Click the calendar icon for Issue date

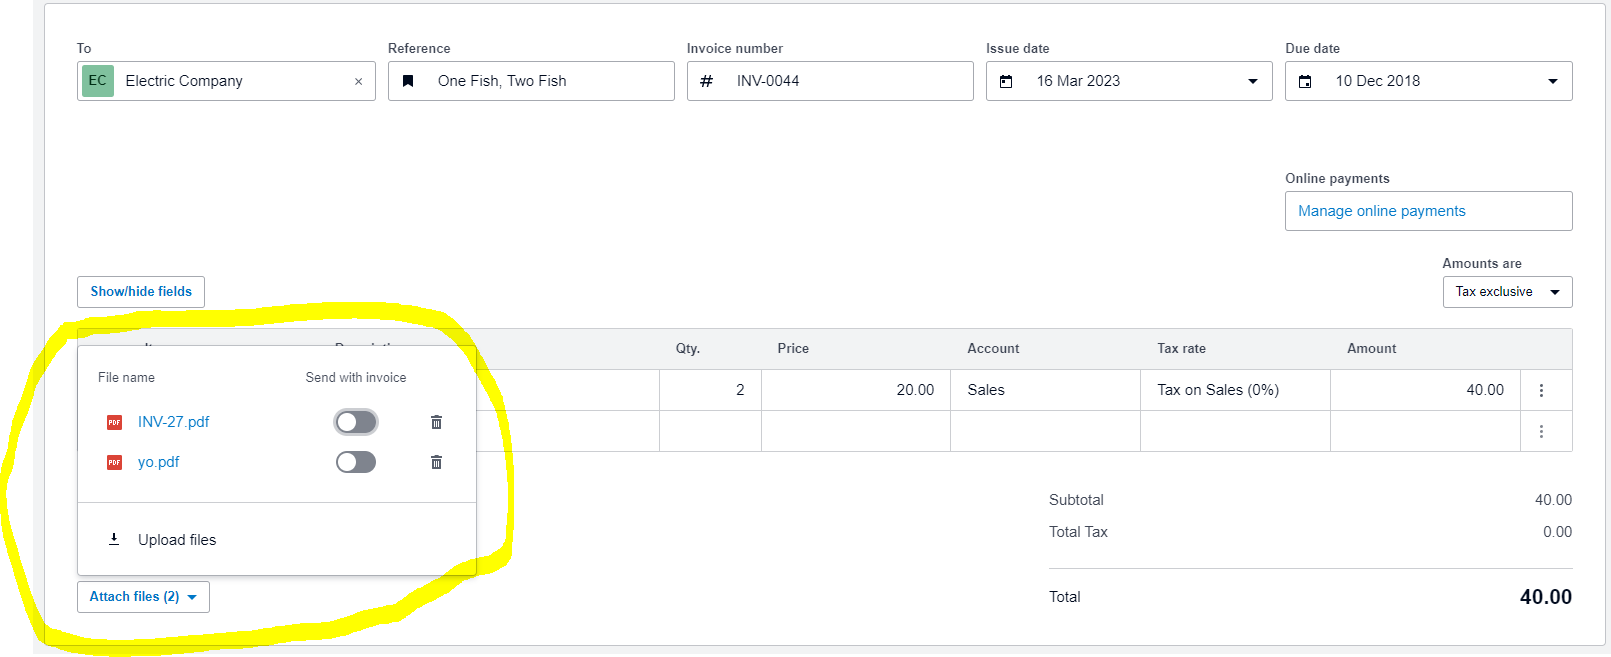[x=1006, y=81]
